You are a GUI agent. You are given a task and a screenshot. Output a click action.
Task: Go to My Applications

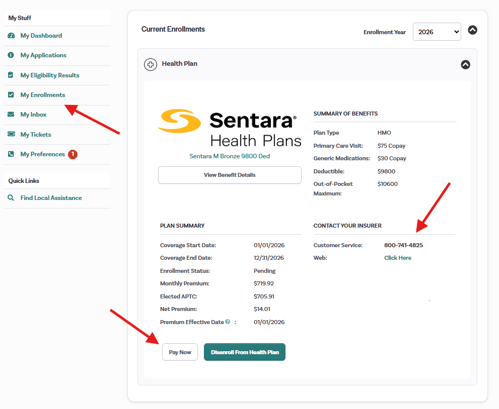[x=43, y=55]
